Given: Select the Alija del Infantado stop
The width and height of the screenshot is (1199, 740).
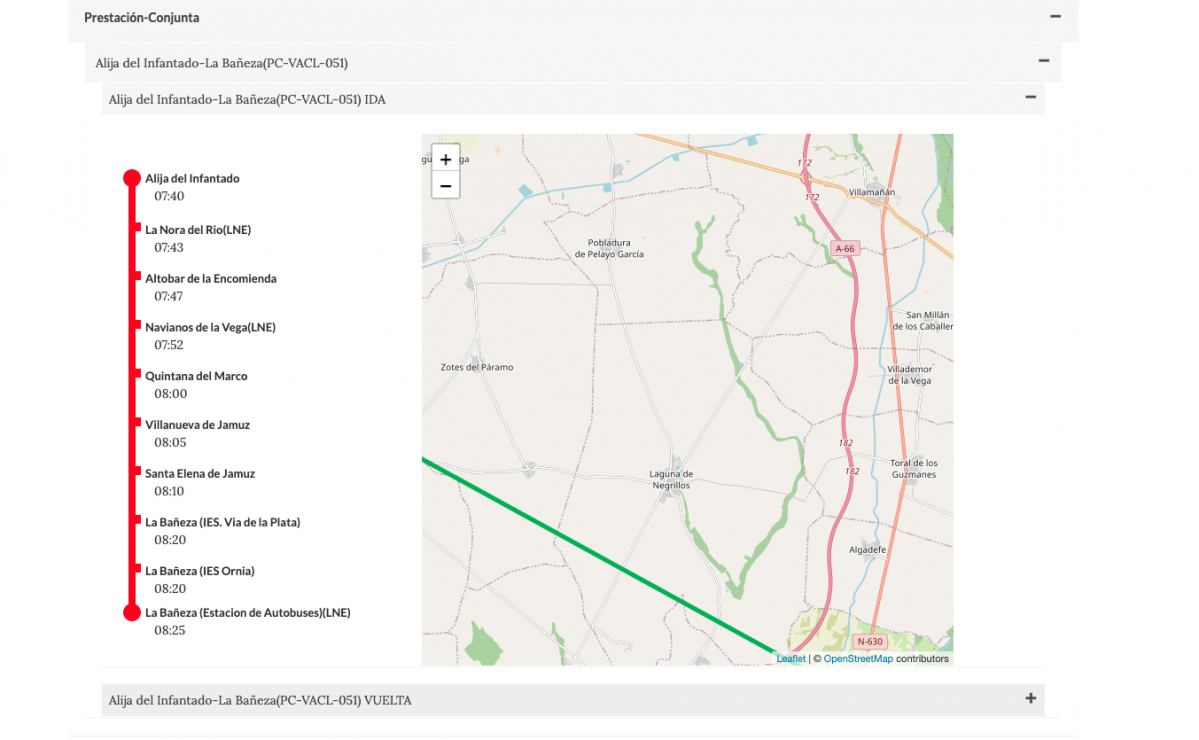Looking at the screenshot, I should pyautogui.click(x=192, y=178).
